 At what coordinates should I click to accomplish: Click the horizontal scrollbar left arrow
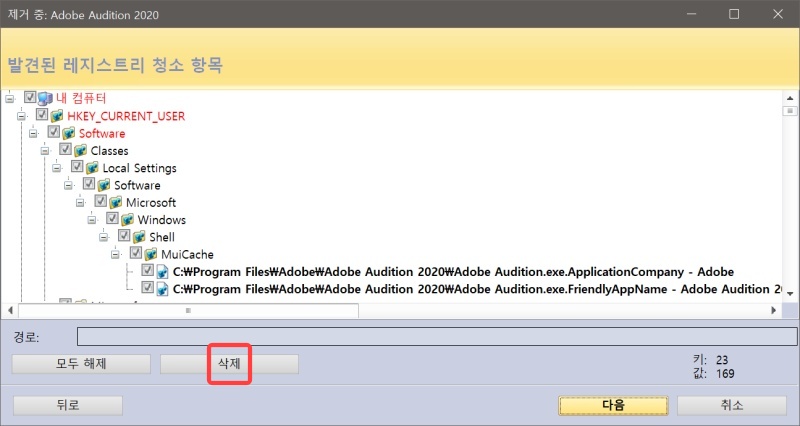click(10, 310)
